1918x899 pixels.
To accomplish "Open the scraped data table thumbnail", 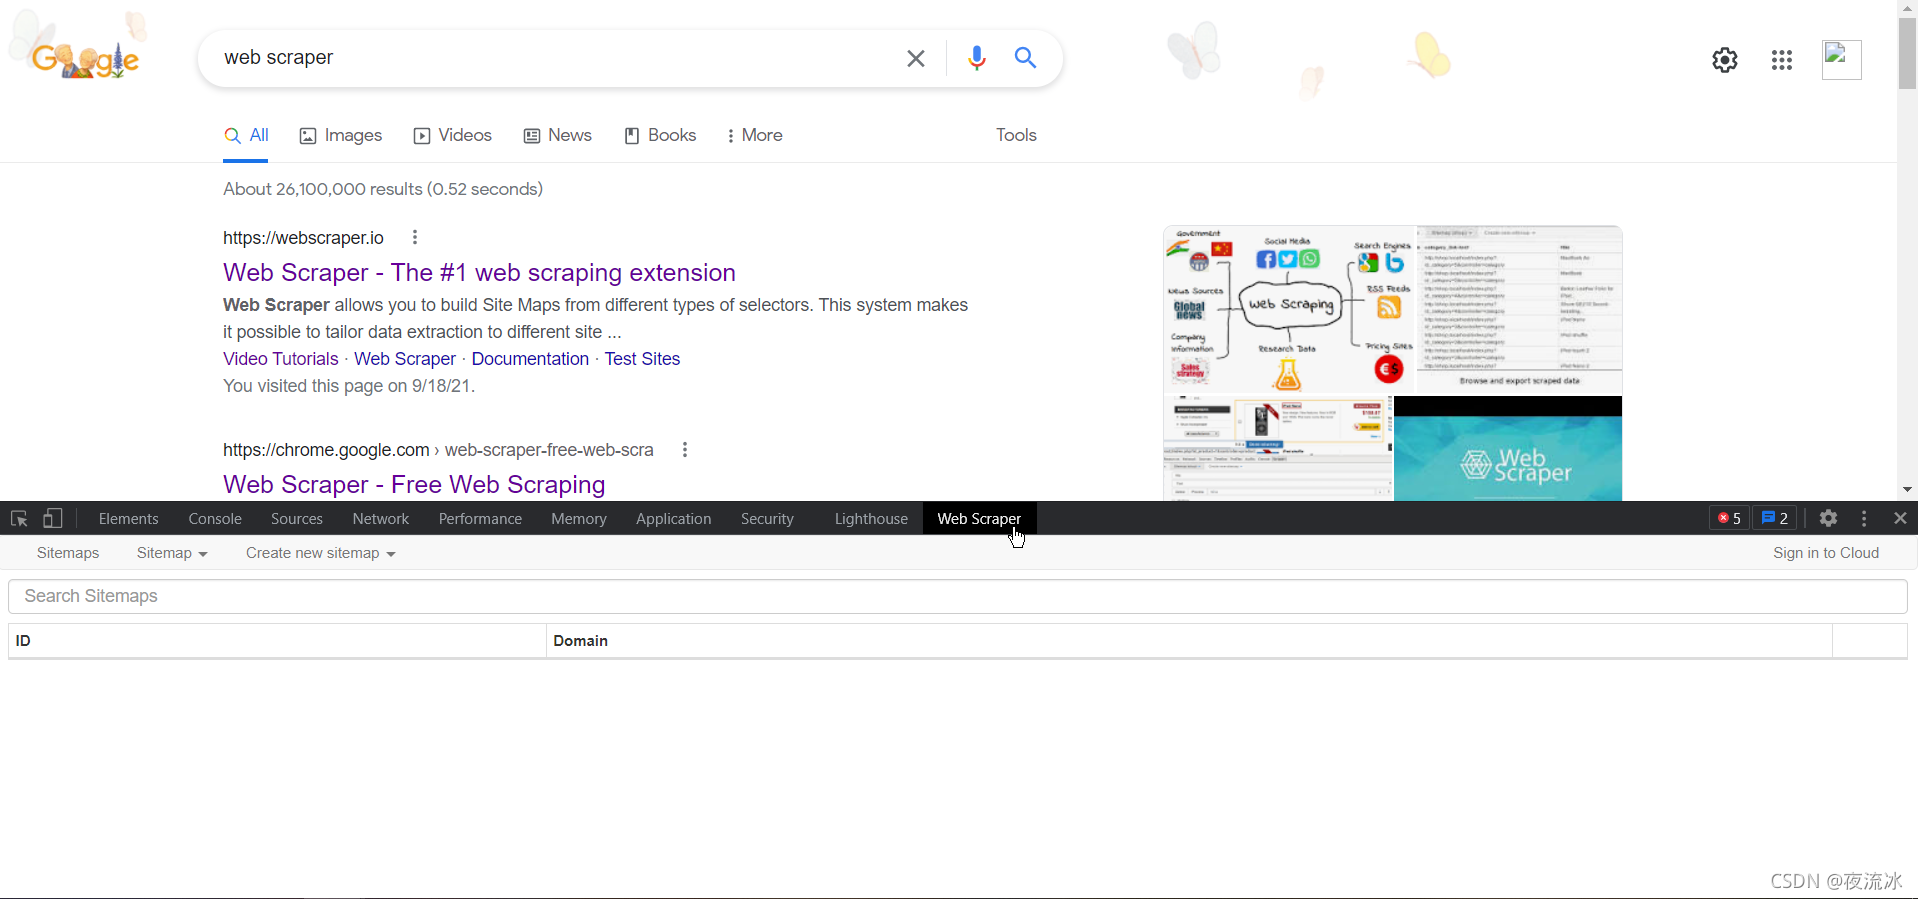I will coord(1520,310).
